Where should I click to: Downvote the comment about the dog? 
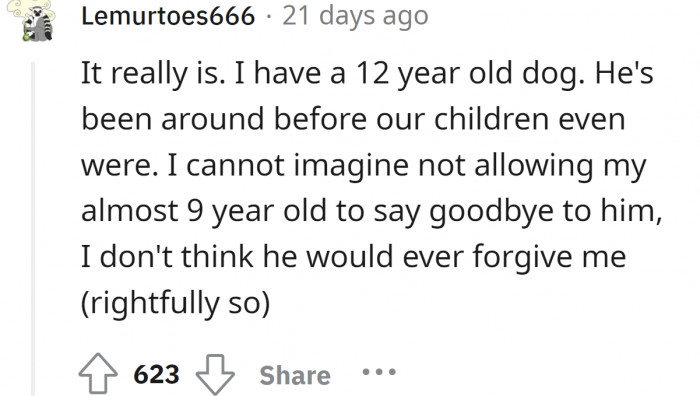tap(215, 374)
